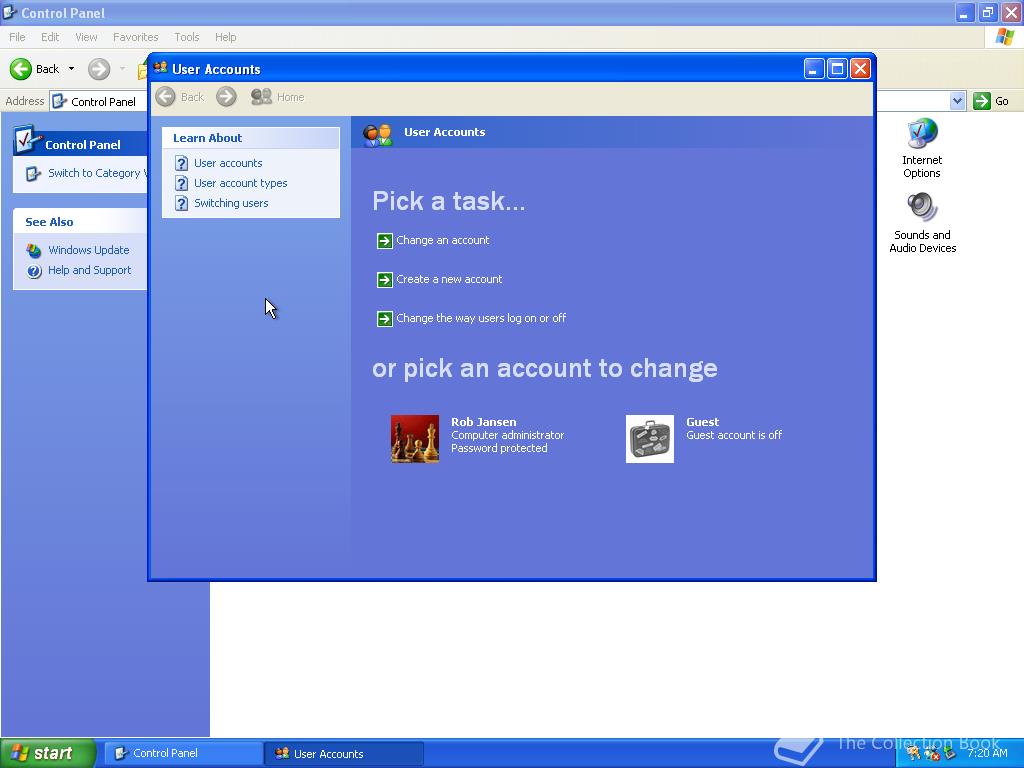Open the Tools menu
The width and height of the screenshot is (1024, 768).
tap(186, 36)
